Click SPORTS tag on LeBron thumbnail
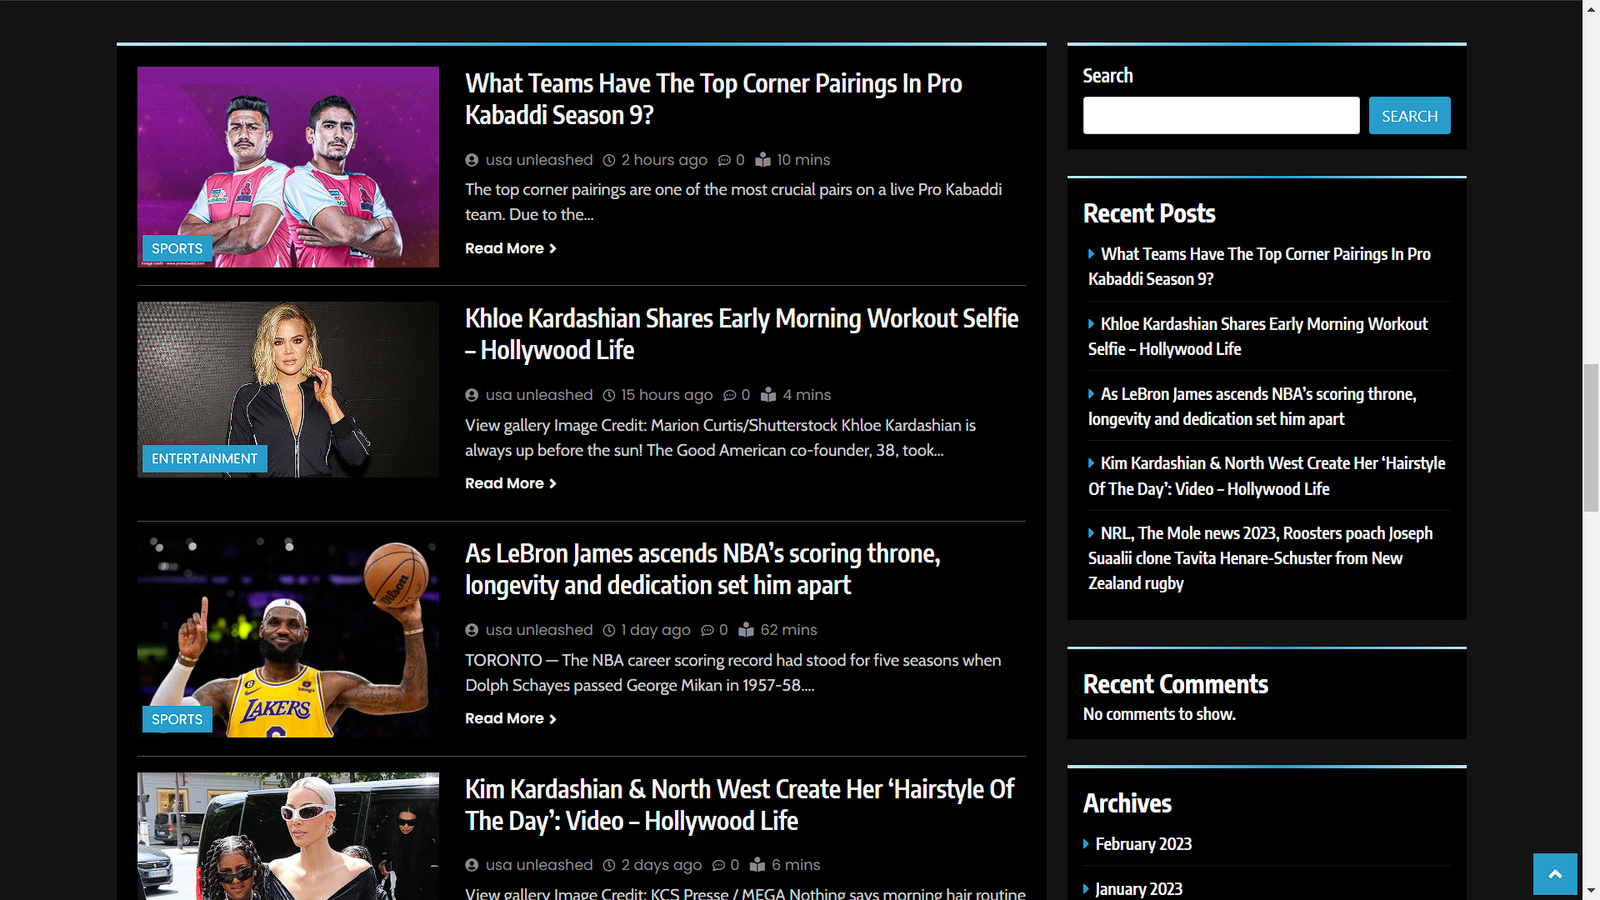Screen dimensions: 1600x900 pyautogui.click(x=177, y=719)
